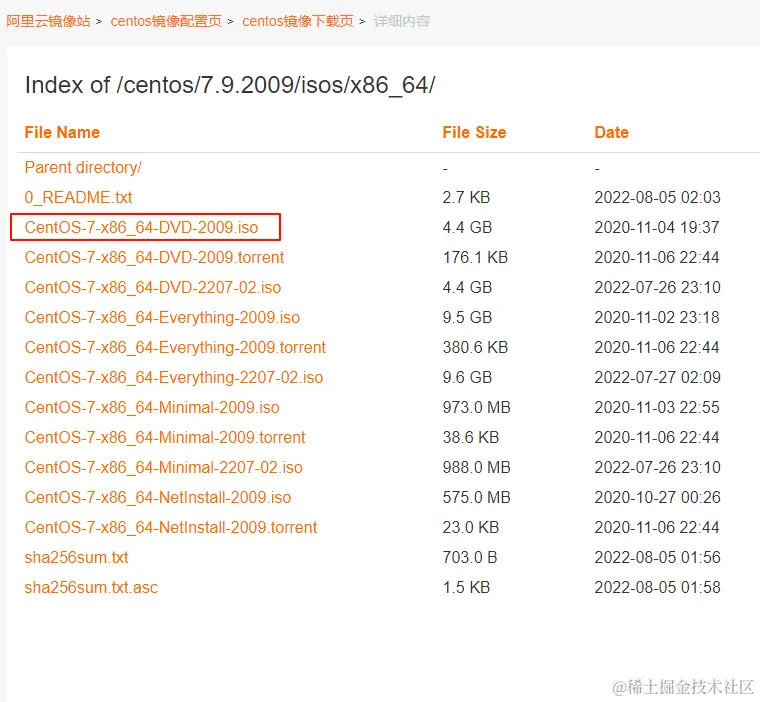Click the date 2022-07-27 02:09

[x=657, y=378]
